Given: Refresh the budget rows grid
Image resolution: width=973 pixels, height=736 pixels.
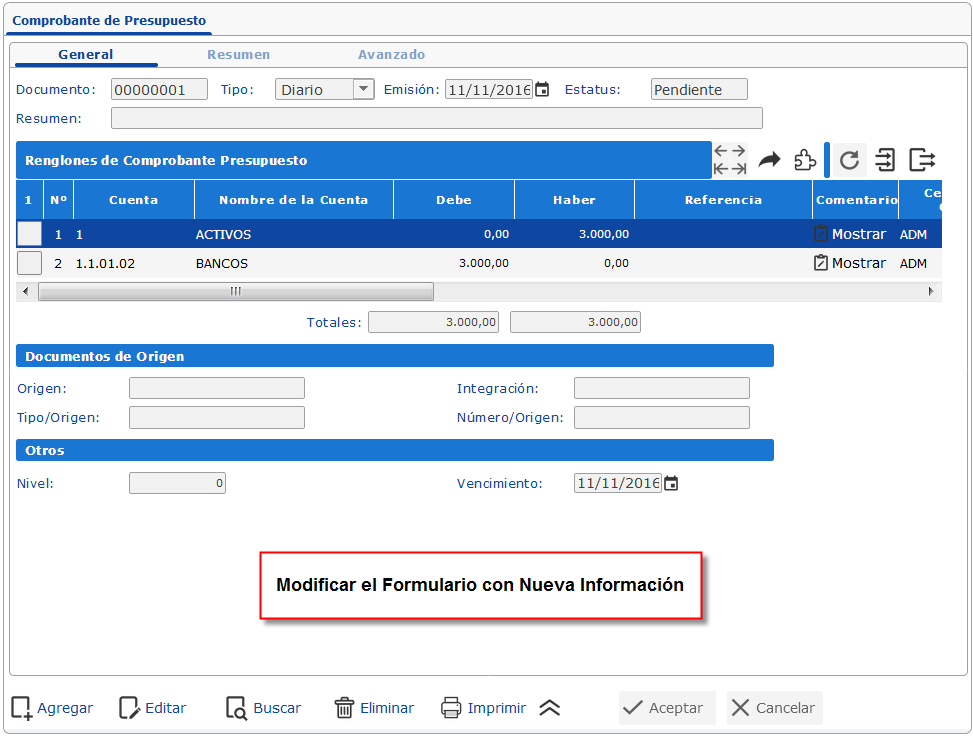Looking at the screenshot, I should (850, 159).
